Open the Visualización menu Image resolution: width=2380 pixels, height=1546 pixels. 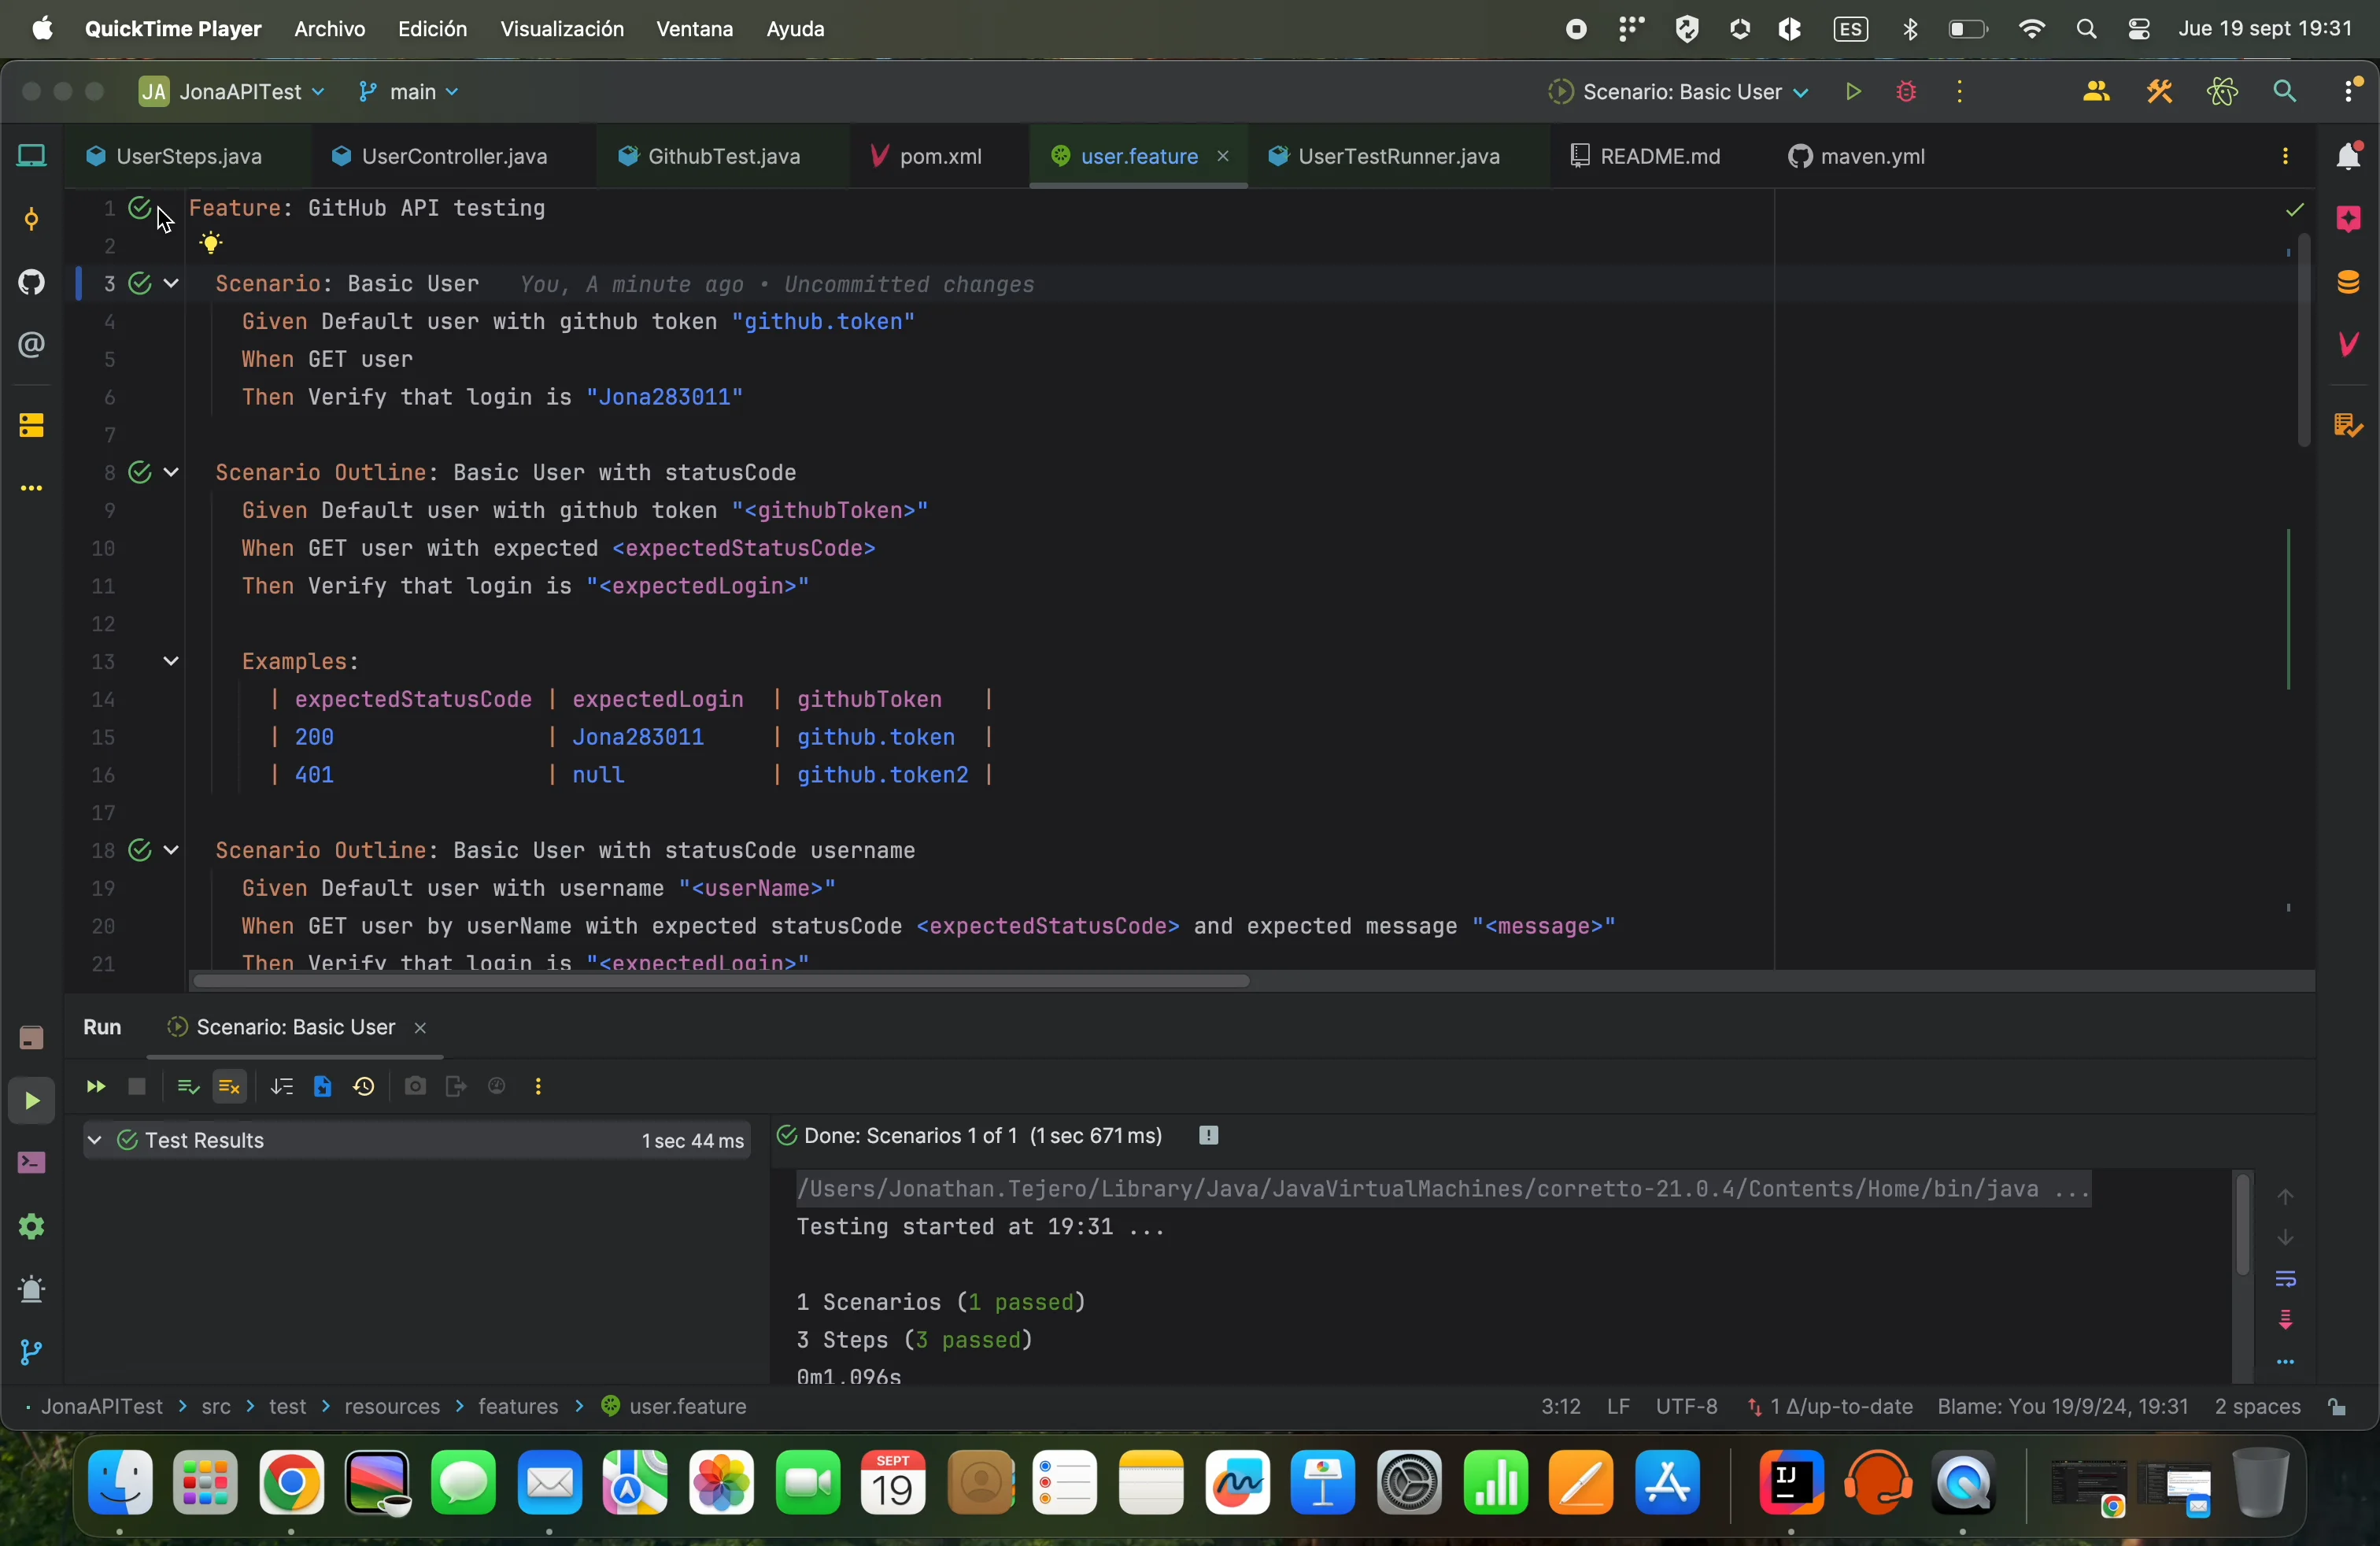(x=562, y=29)
